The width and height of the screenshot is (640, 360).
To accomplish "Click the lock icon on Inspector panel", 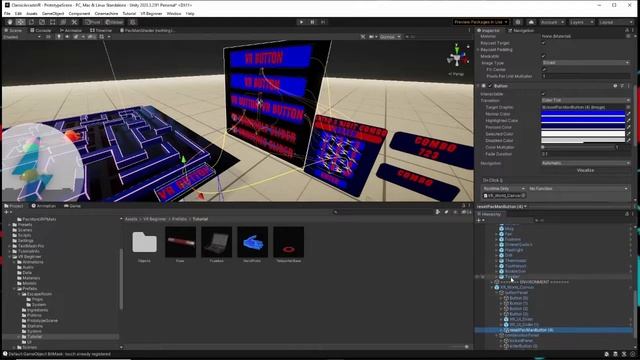I will (x=627, y=30).
